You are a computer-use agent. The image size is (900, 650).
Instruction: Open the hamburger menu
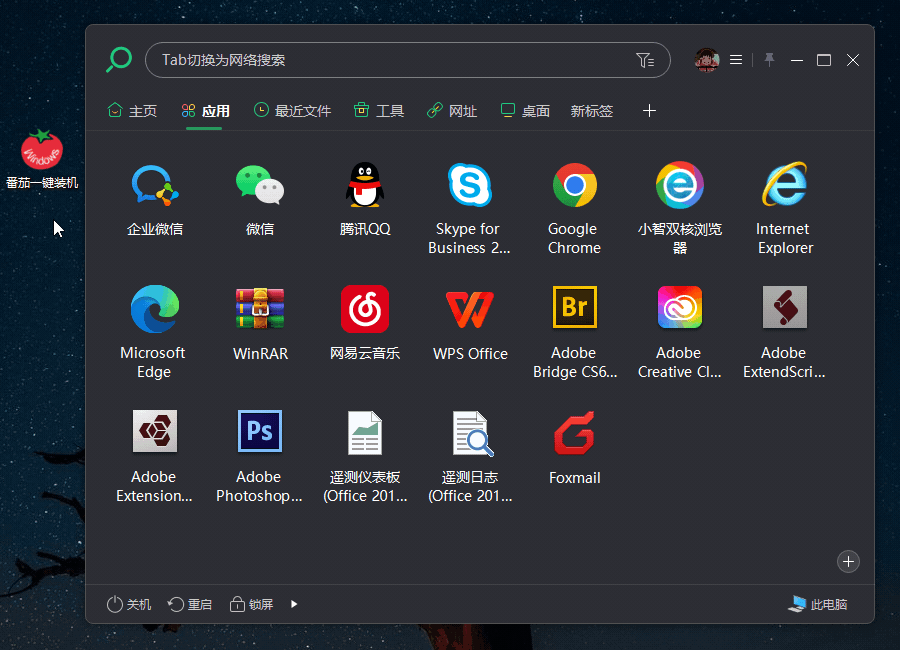736,60
